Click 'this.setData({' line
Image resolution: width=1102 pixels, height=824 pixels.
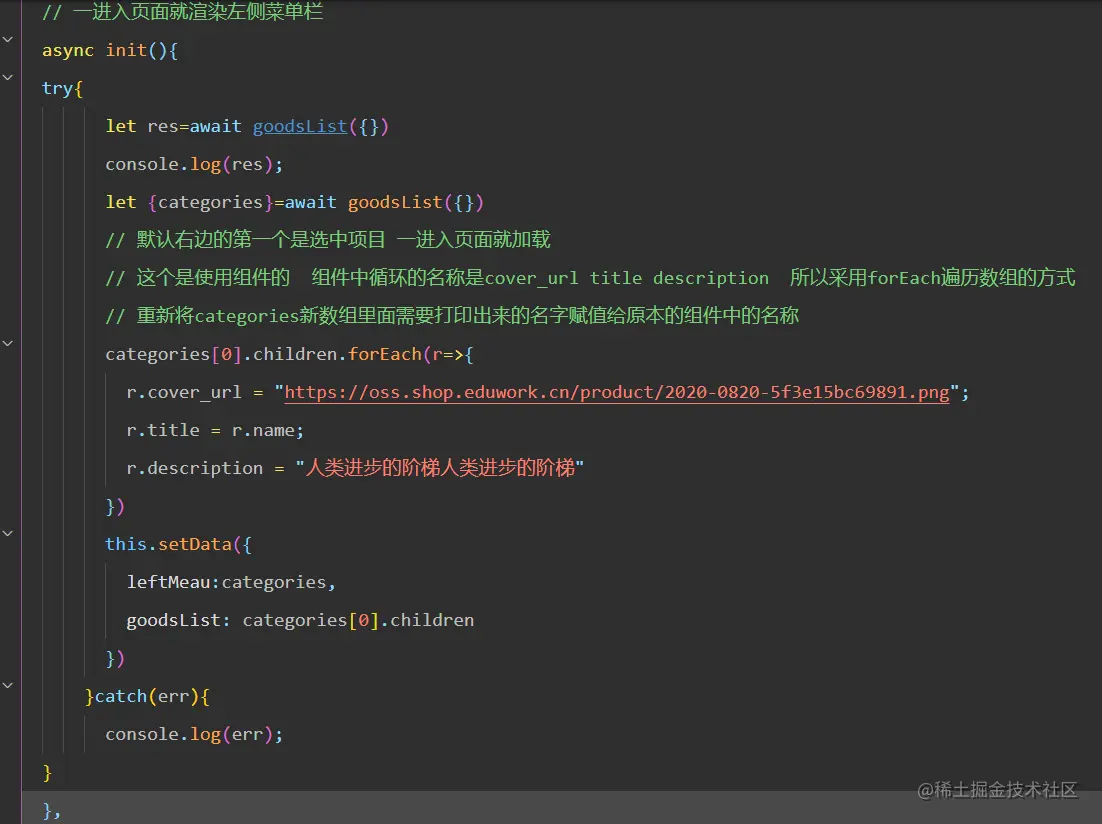tap(179, 544)
